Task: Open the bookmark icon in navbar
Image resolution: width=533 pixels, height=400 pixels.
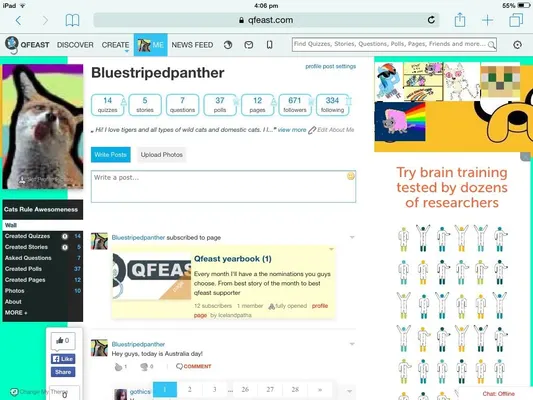Action: (270, 45)
